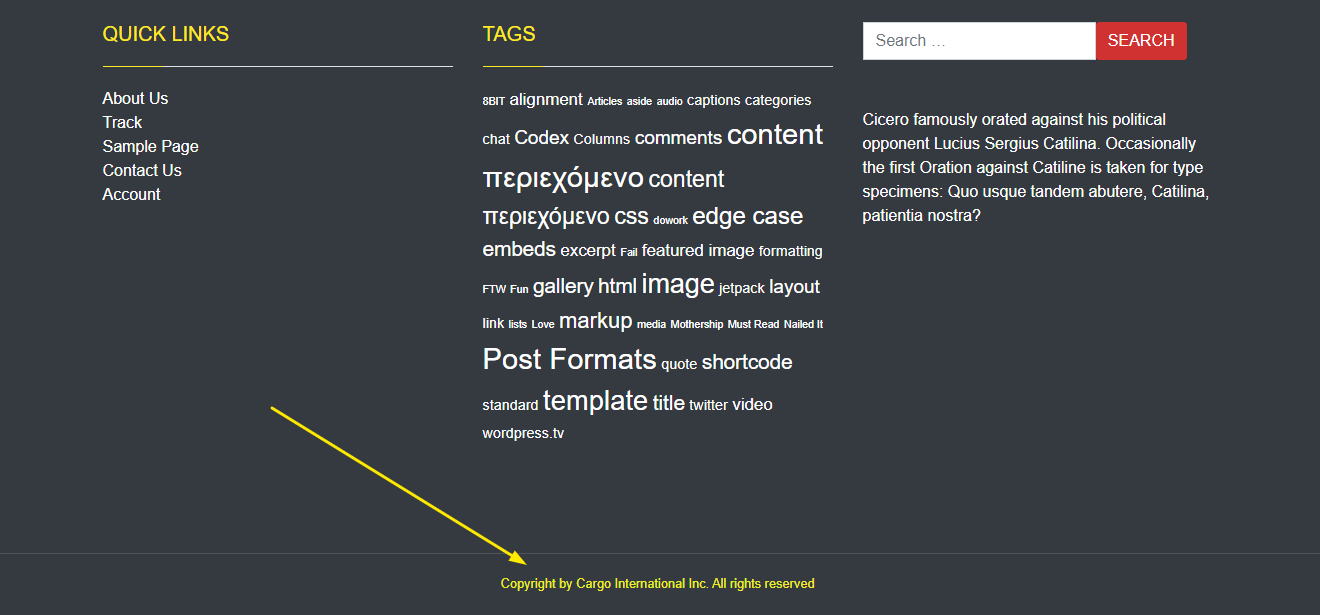Open the link tag
The width and height of the screenshot is (1320, 615).
(x=493, y=323)
